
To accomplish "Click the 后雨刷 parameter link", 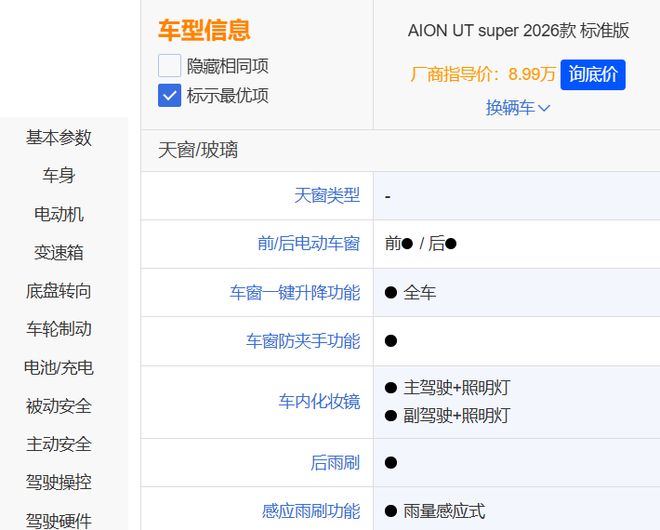I will pos(335,463).
